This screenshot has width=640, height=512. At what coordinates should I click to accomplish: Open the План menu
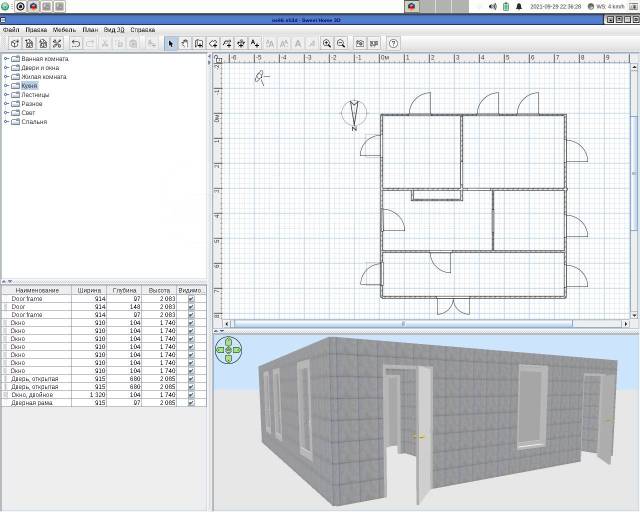(x=90, y=30)
